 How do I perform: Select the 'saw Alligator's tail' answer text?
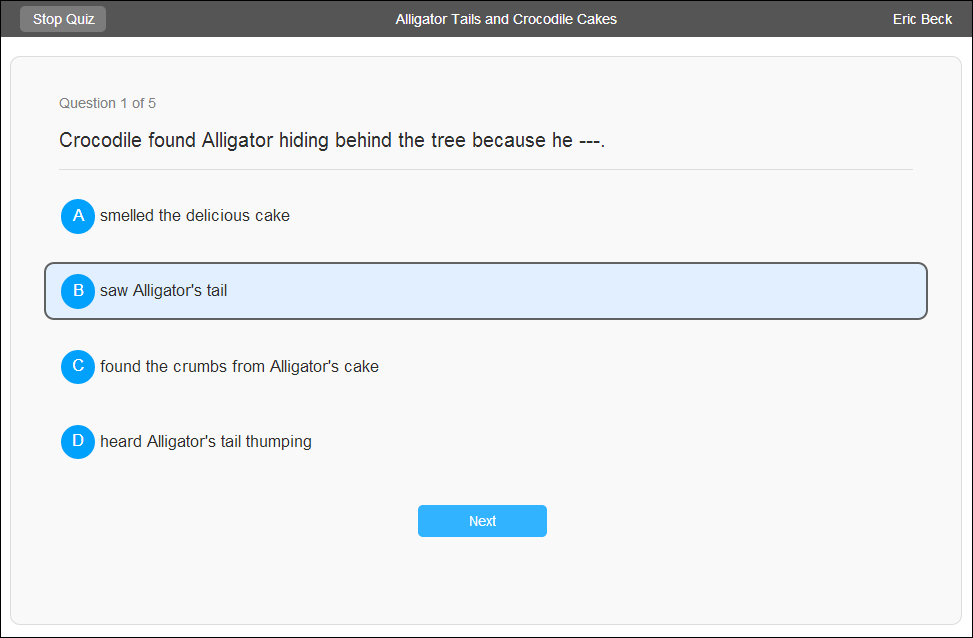163,290
